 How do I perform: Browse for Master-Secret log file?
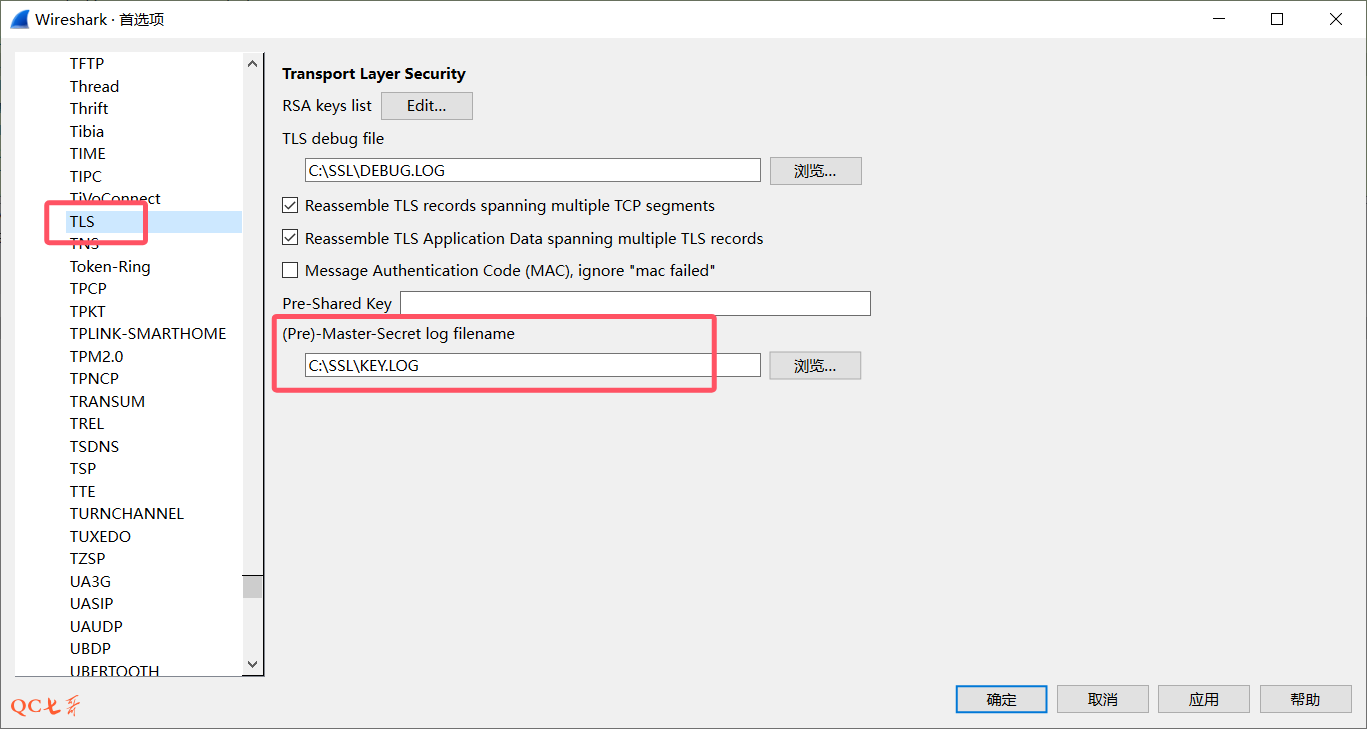tap(815, 366)
